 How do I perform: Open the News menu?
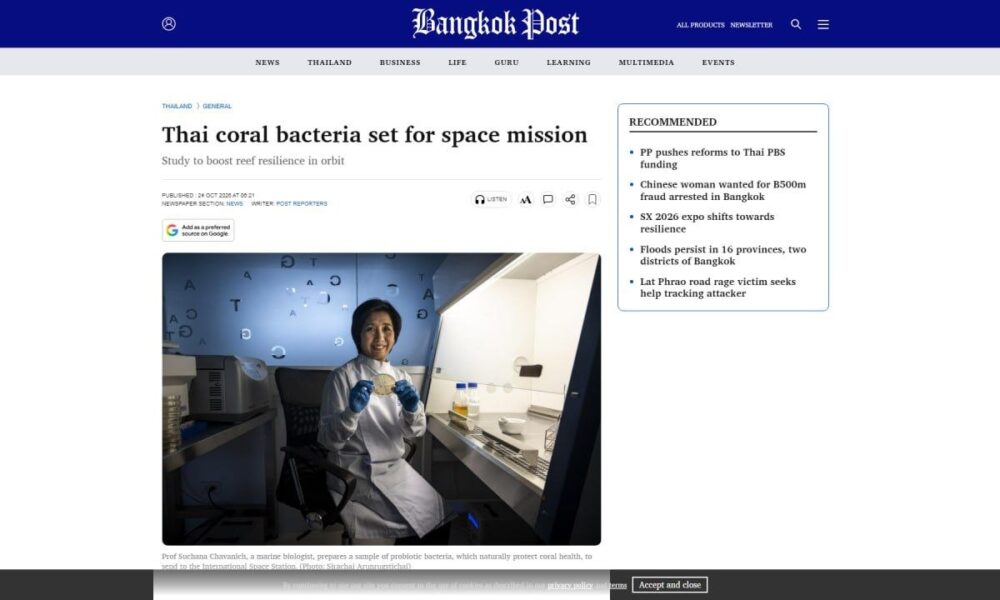click(x=267, y=62)
